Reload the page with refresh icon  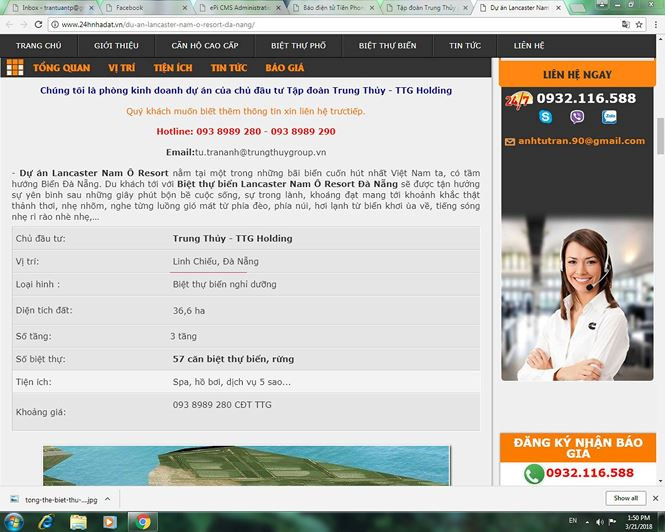38,25
